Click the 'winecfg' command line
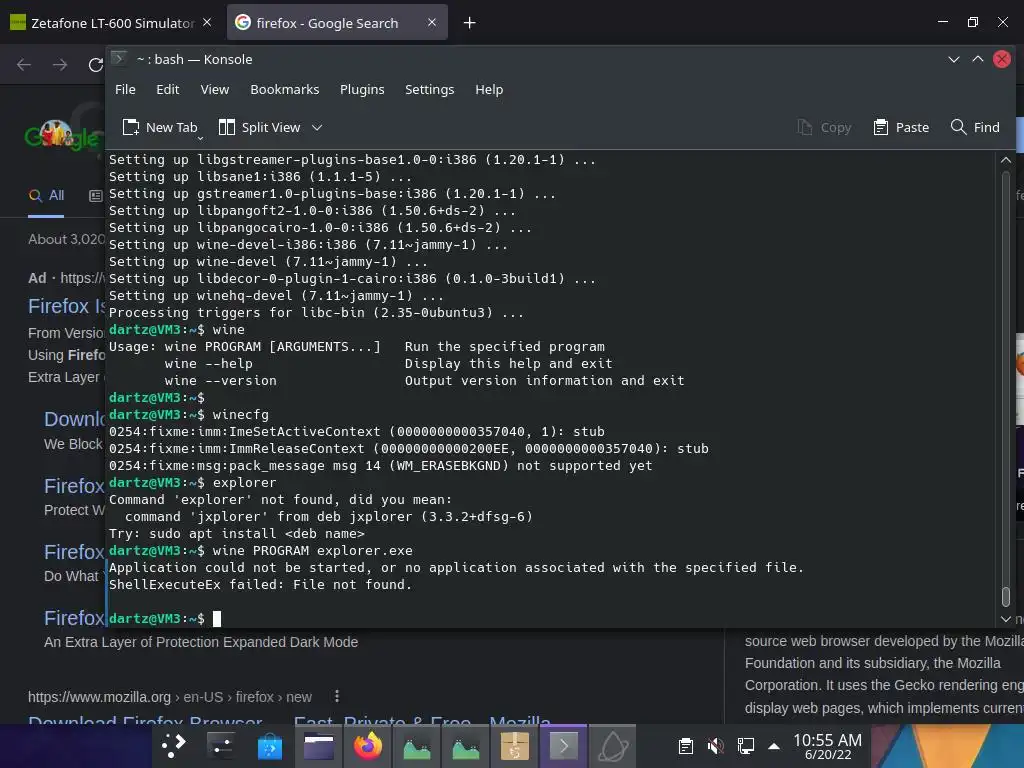This screenshot has width=1024, height=768. click(x=189, y=415)
